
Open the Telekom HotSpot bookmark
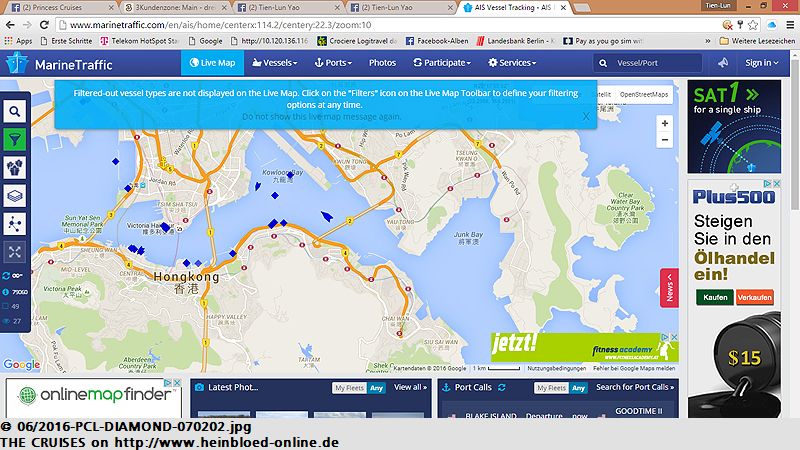click(x=139, y=41)
